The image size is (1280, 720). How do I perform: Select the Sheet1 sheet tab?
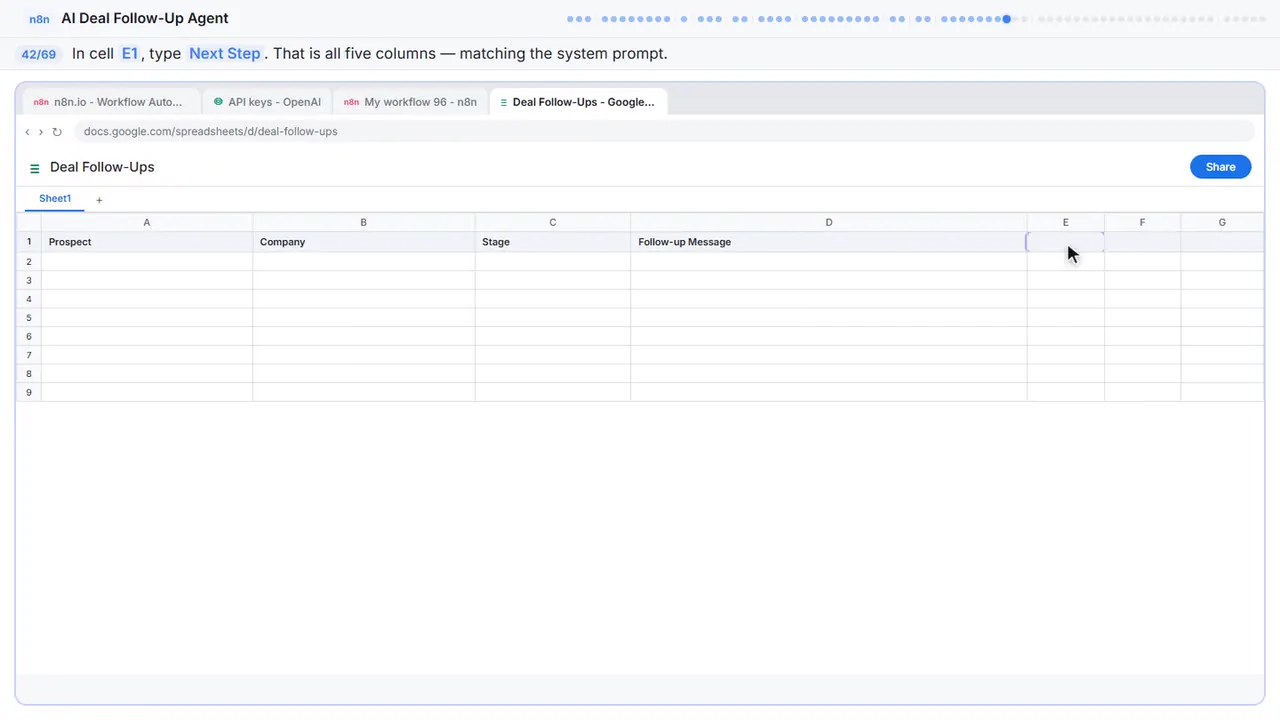pyautogui.click(x=55, y=199)
